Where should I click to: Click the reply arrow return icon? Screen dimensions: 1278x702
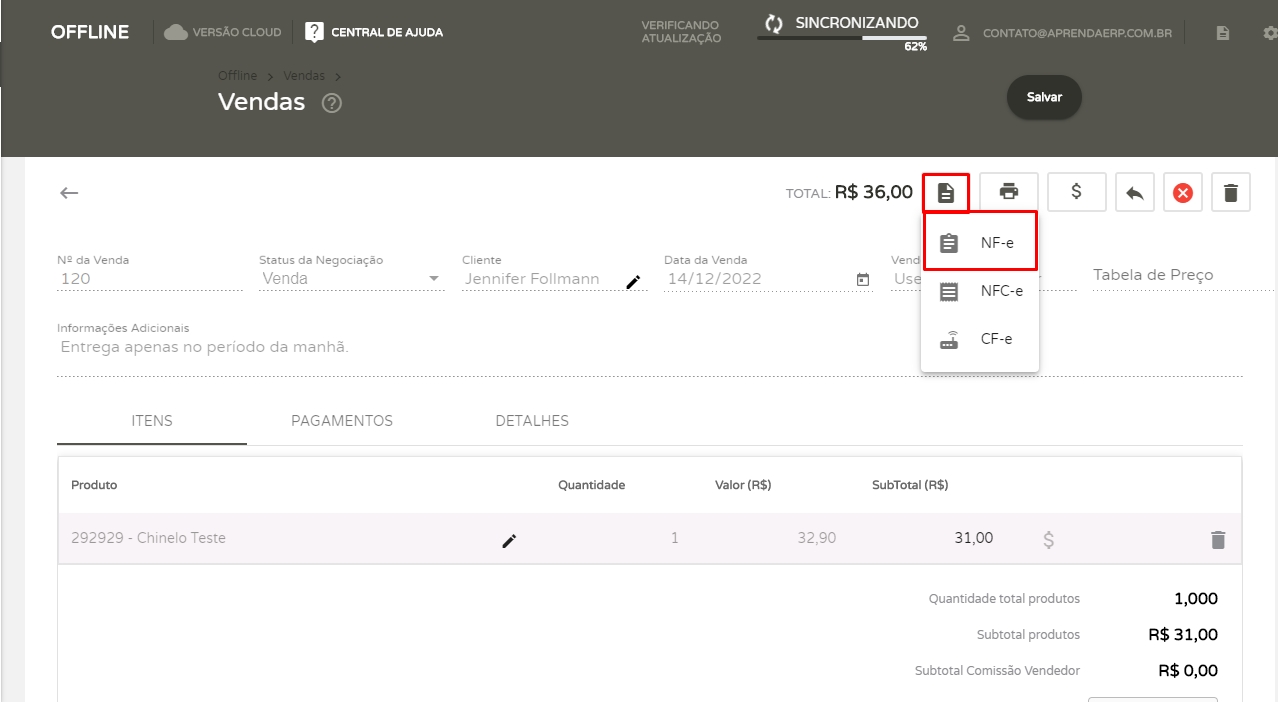click(1134, 193)
